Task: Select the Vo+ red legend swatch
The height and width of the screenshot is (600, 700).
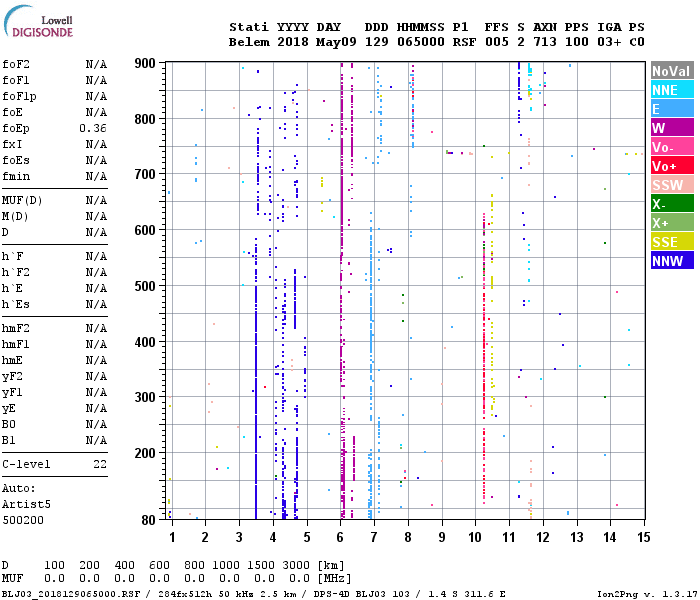Action: click(672, 166)
